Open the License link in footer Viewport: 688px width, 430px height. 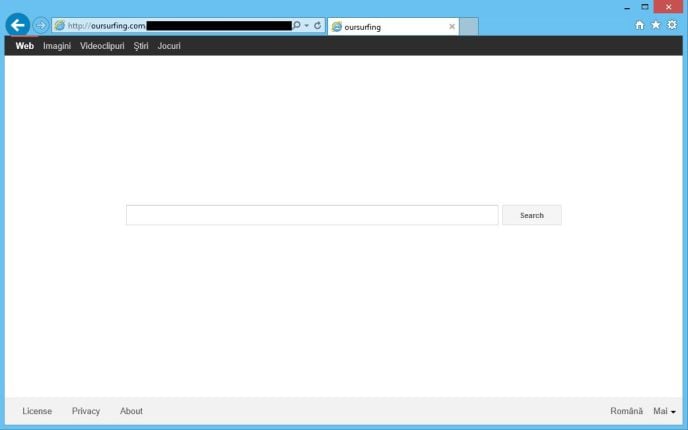(37, 411)
